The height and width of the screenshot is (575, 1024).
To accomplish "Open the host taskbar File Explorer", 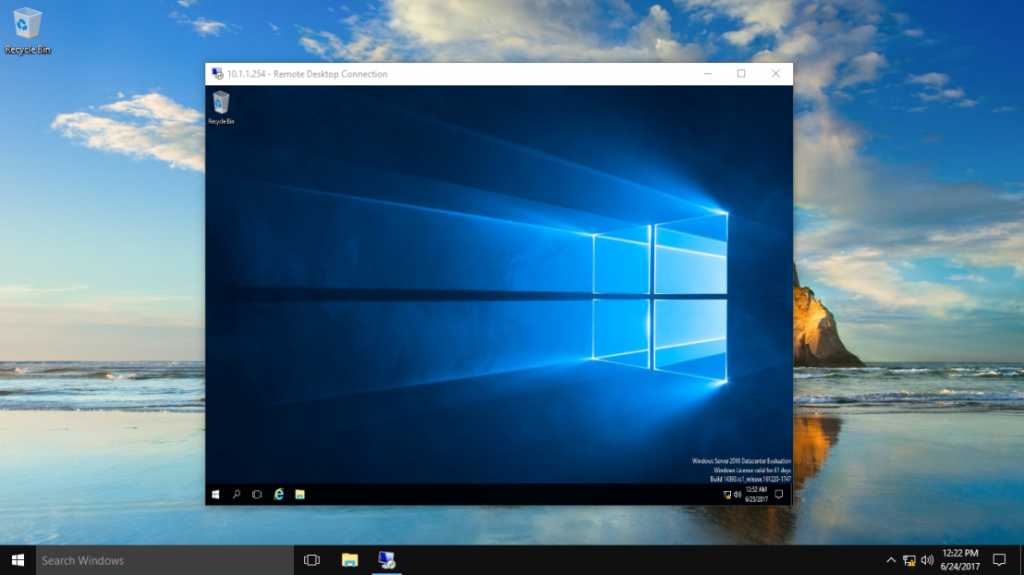I will (350, 560).
